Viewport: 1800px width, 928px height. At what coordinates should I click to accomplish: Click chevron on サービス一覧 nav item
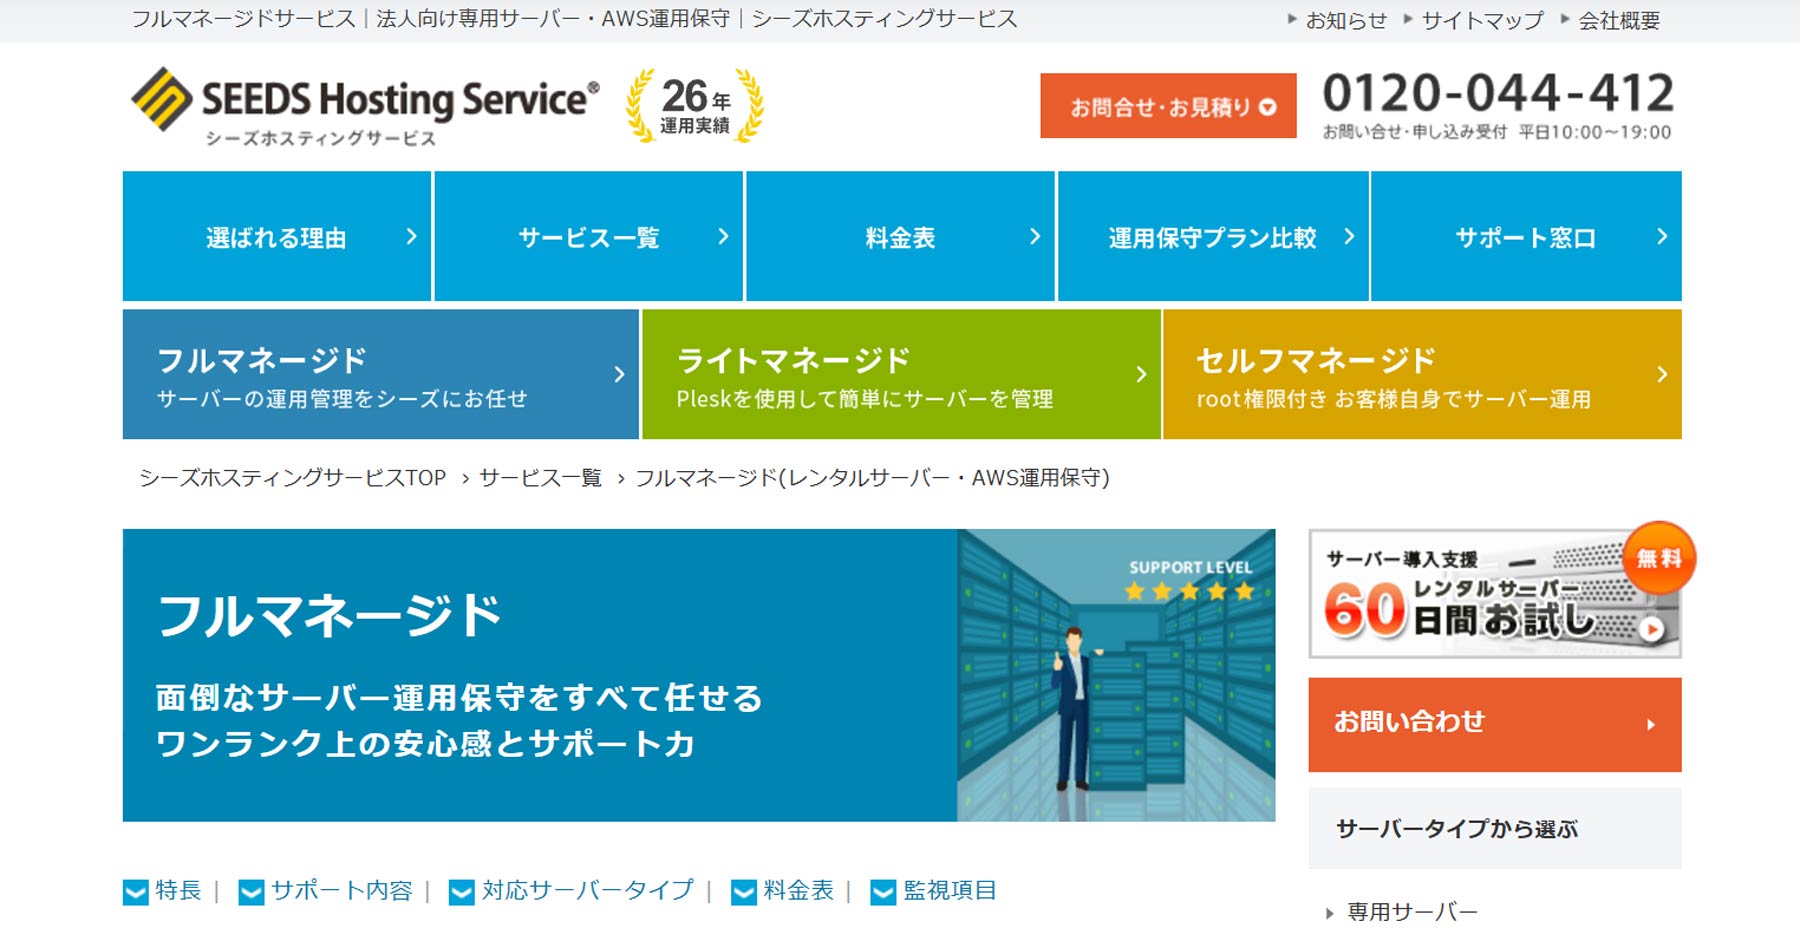[723, 236]
